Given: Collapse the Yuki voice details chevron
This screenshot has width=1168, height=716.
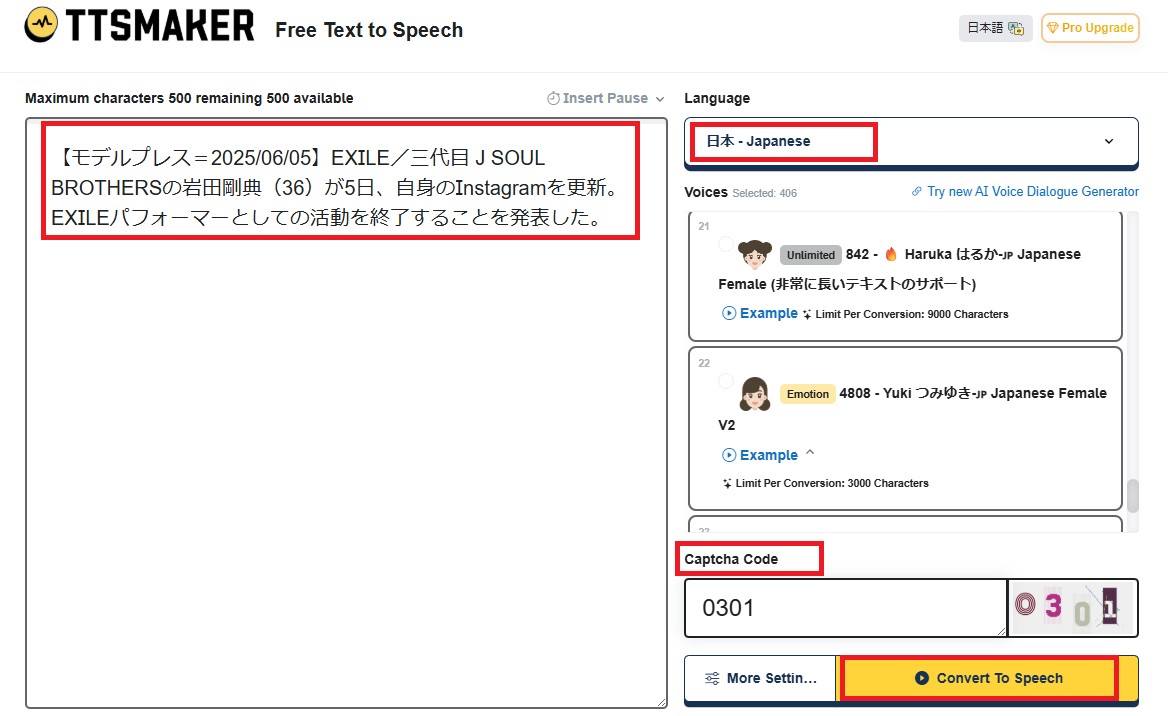Looking at the screenshot, I should click(810, 452).
